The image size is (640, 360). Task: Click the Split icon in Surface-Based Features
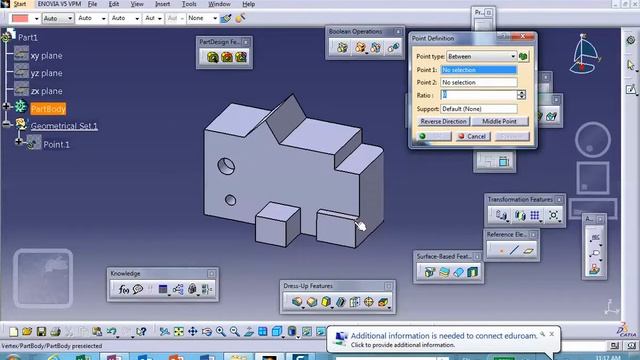(429, 272)
